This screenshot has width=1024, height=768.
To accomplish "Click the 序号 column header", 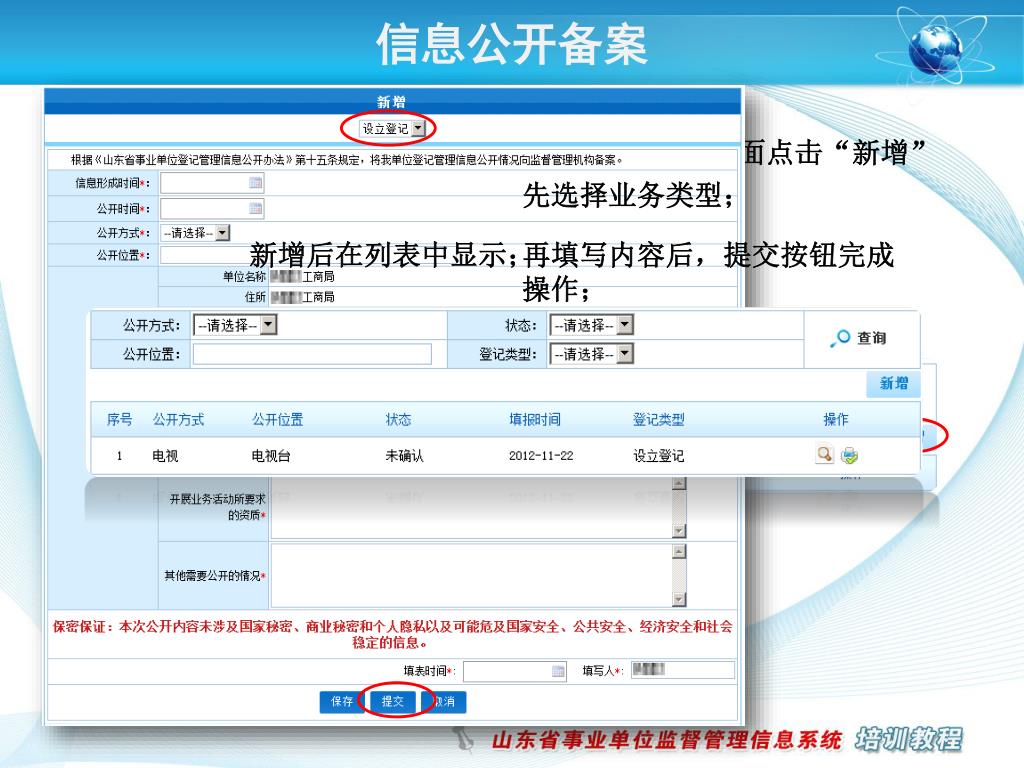I will click(x=120, y=419).
